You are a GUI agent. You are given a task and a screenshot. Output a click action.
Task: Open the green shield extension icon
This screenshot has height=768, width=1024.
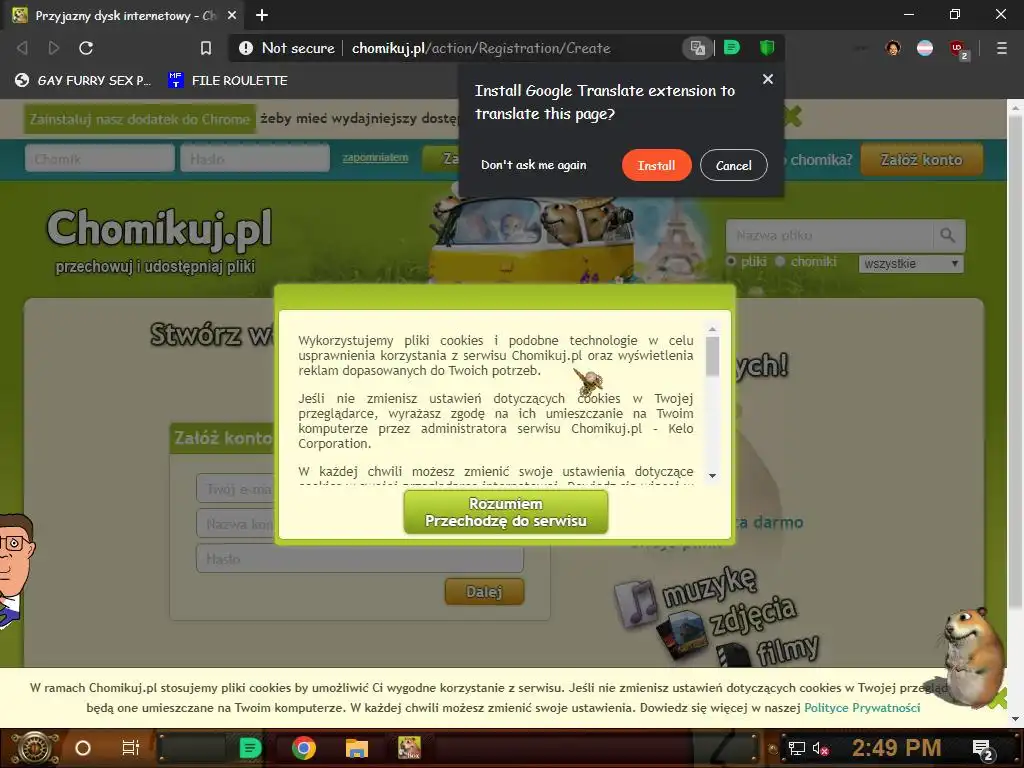[767, 48]
